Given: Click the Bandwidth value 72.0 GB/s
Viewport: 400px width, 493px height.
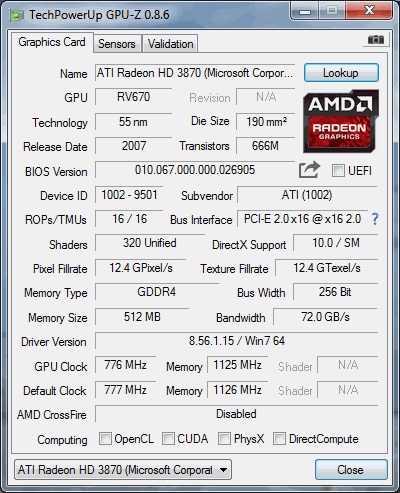Looking at the screenshot, I should (325, 317).
